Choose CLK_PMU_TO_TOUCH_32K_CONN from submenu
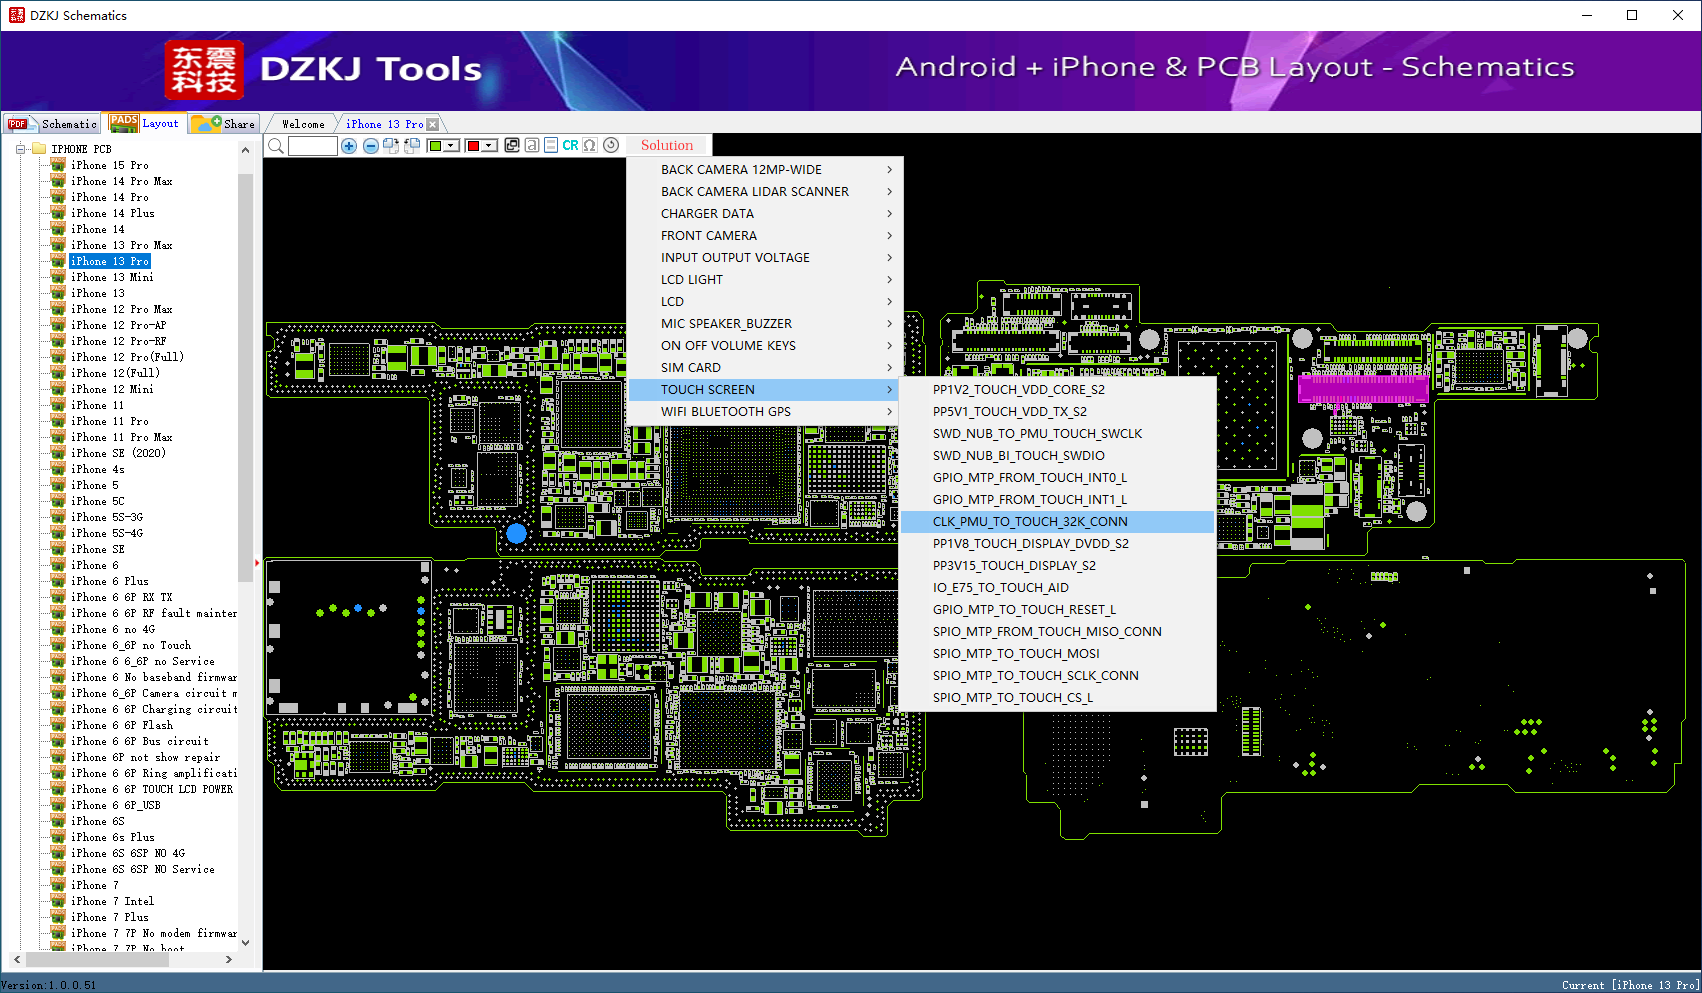Viewport: 1702px width, 993px height. pos(1058,522)
